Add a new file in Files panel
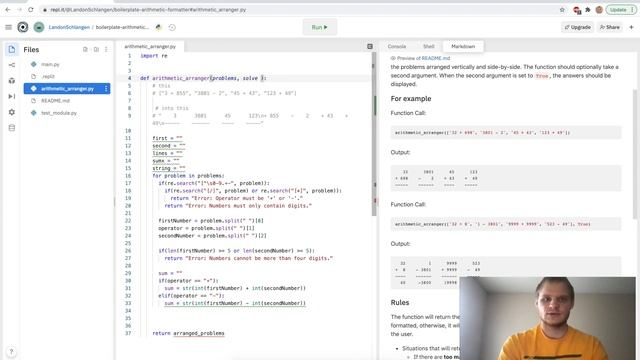This screenshot has width=640, height=360. (x=85, y=49)
